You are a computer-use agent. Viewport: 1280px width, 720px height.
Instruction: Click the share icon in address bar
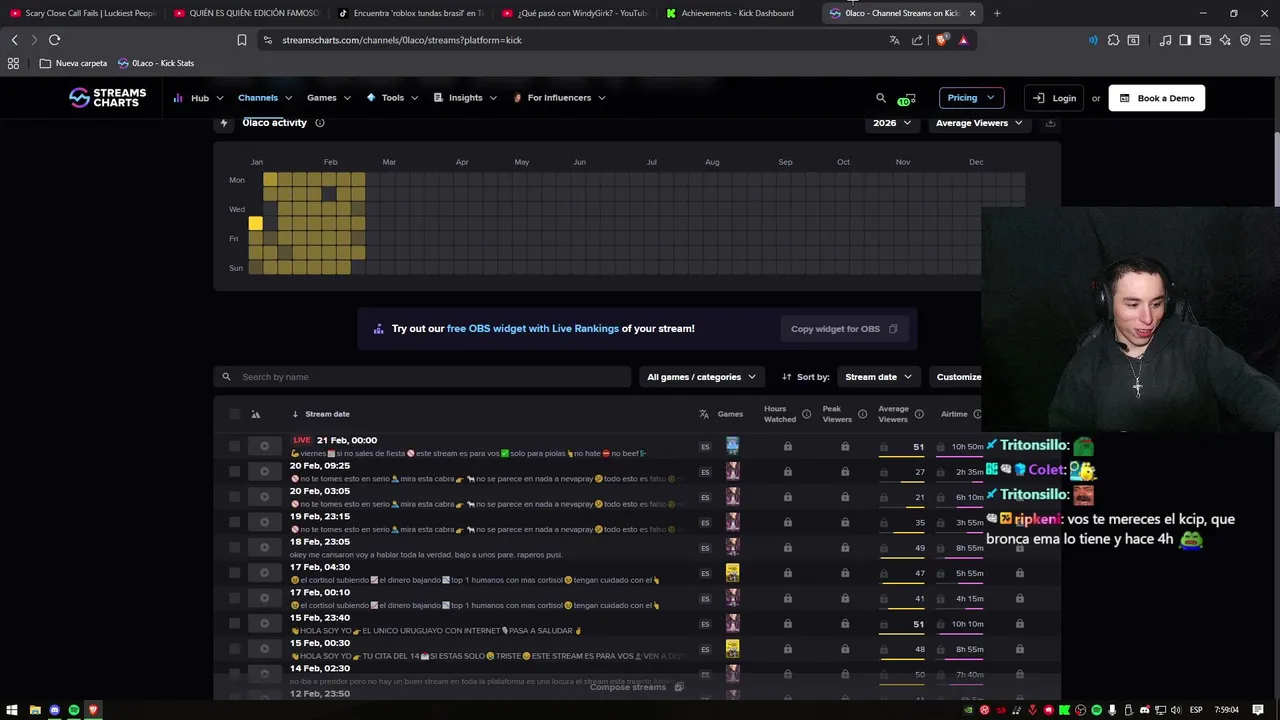click(917, 40)
